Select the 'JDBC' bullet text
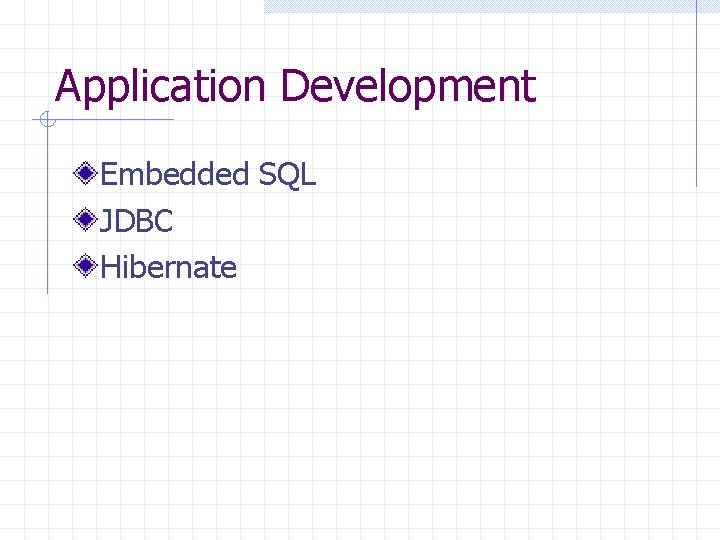The height and width of the screenshot is (540, 720). [x=136, y=220]
